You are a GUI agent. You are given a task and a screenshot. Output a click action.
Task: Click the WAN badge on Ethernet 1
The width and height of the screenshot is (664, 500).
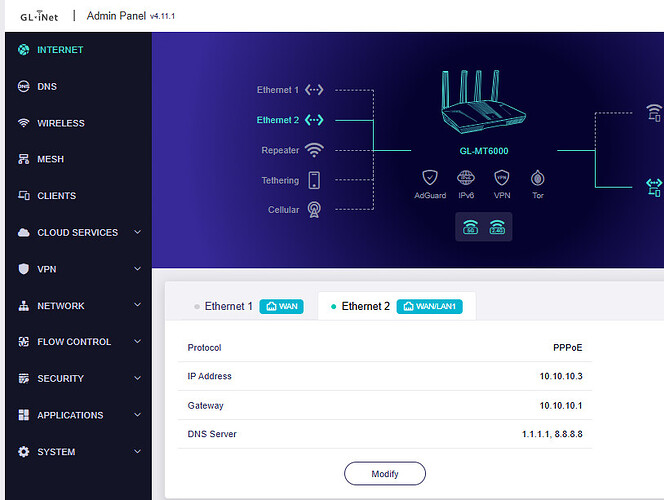click(x=282, y=306)
